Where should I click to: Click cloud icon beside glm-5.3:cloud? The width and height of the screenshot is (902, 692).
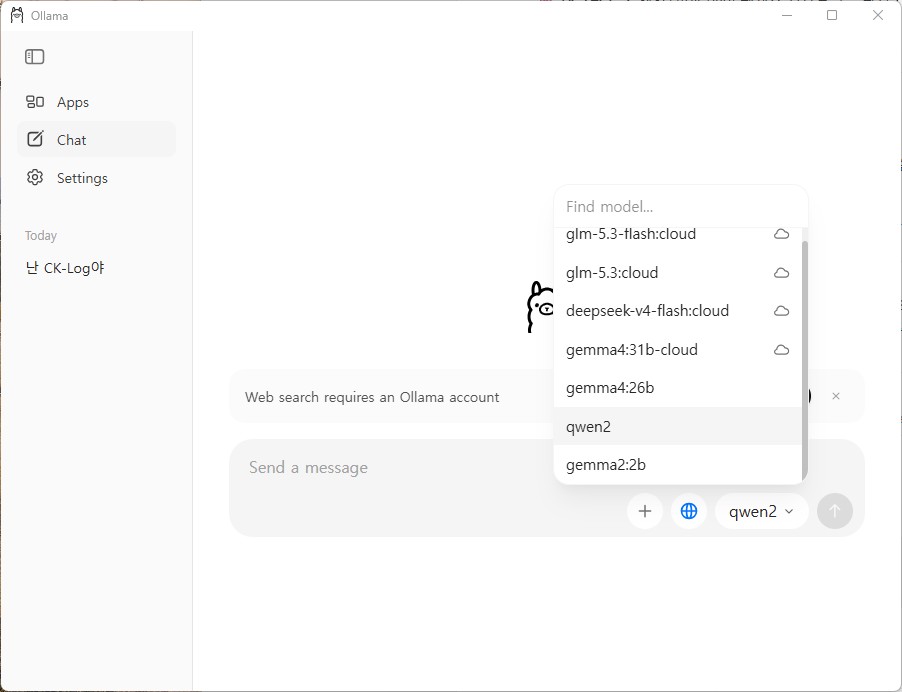tap(781, 273)
